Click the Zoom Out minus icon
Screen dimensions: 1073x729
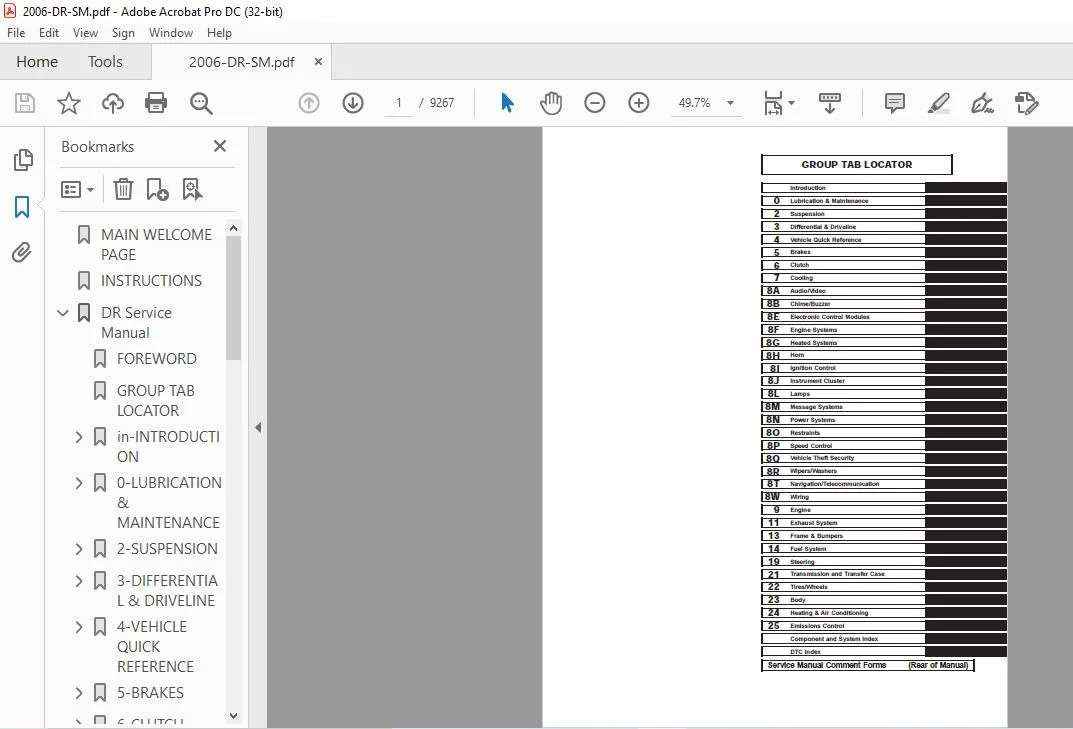click(595, 103)
